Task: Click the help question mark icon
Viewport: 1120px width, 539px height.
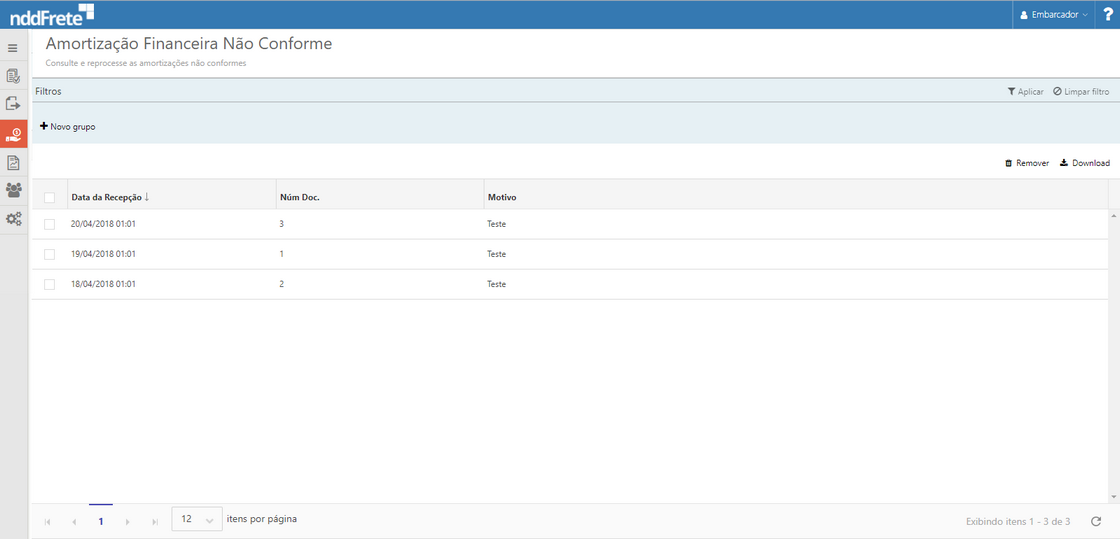Action: tap(1107, 14)
